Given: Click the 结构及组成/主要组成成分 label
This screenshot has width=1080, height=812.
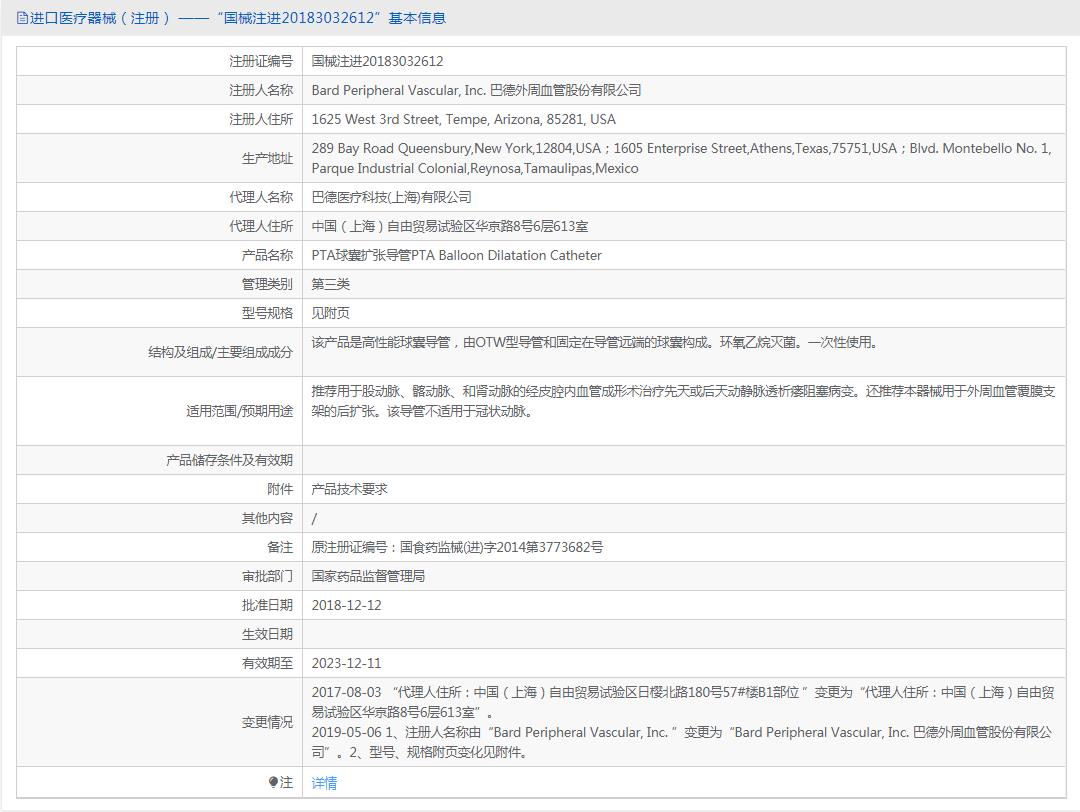Looking at the screenshot, I should tap(220, 352).
